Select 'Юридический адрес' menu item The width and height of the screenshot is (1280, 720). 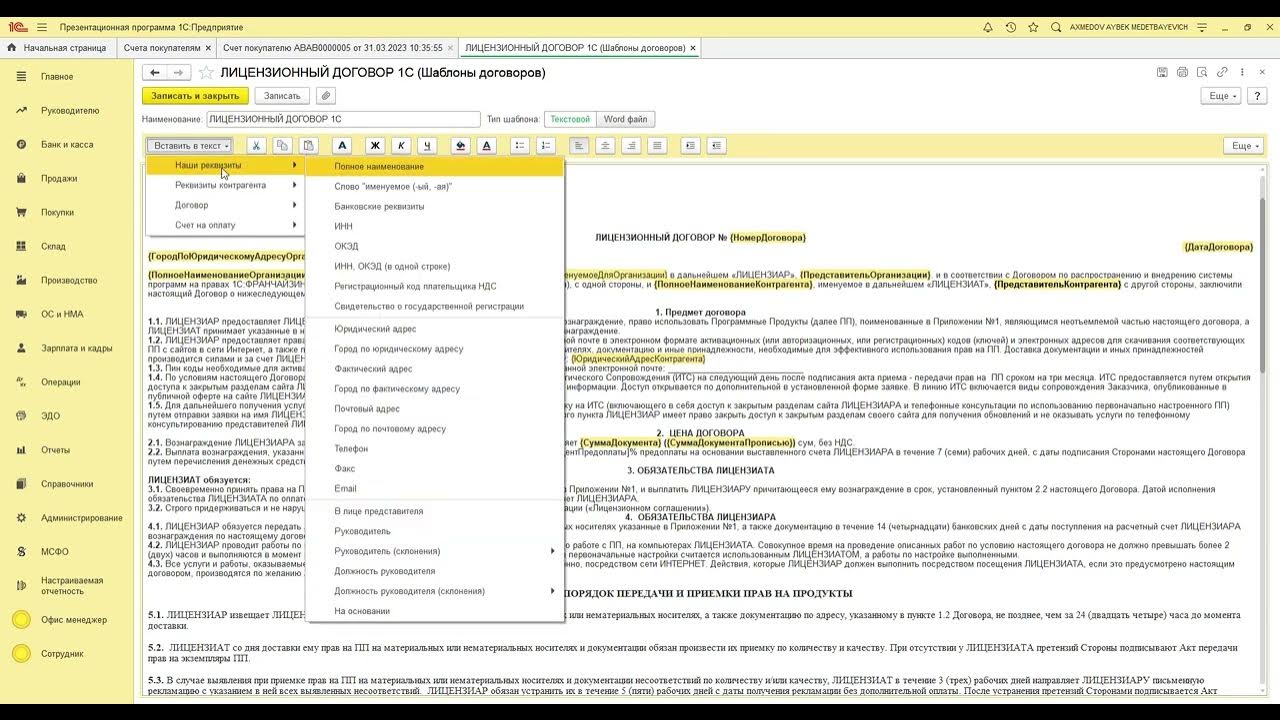(434, 329)
